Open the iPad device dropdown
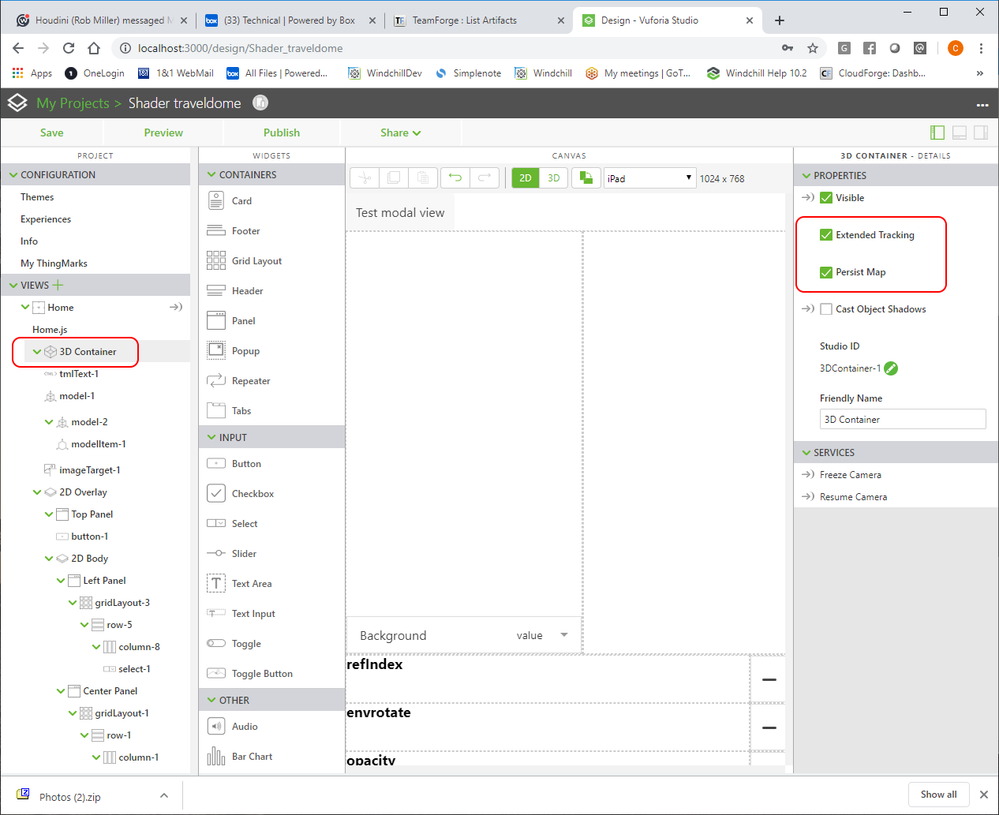This screenshot has height=815, width=999. (x=650, y=178)
